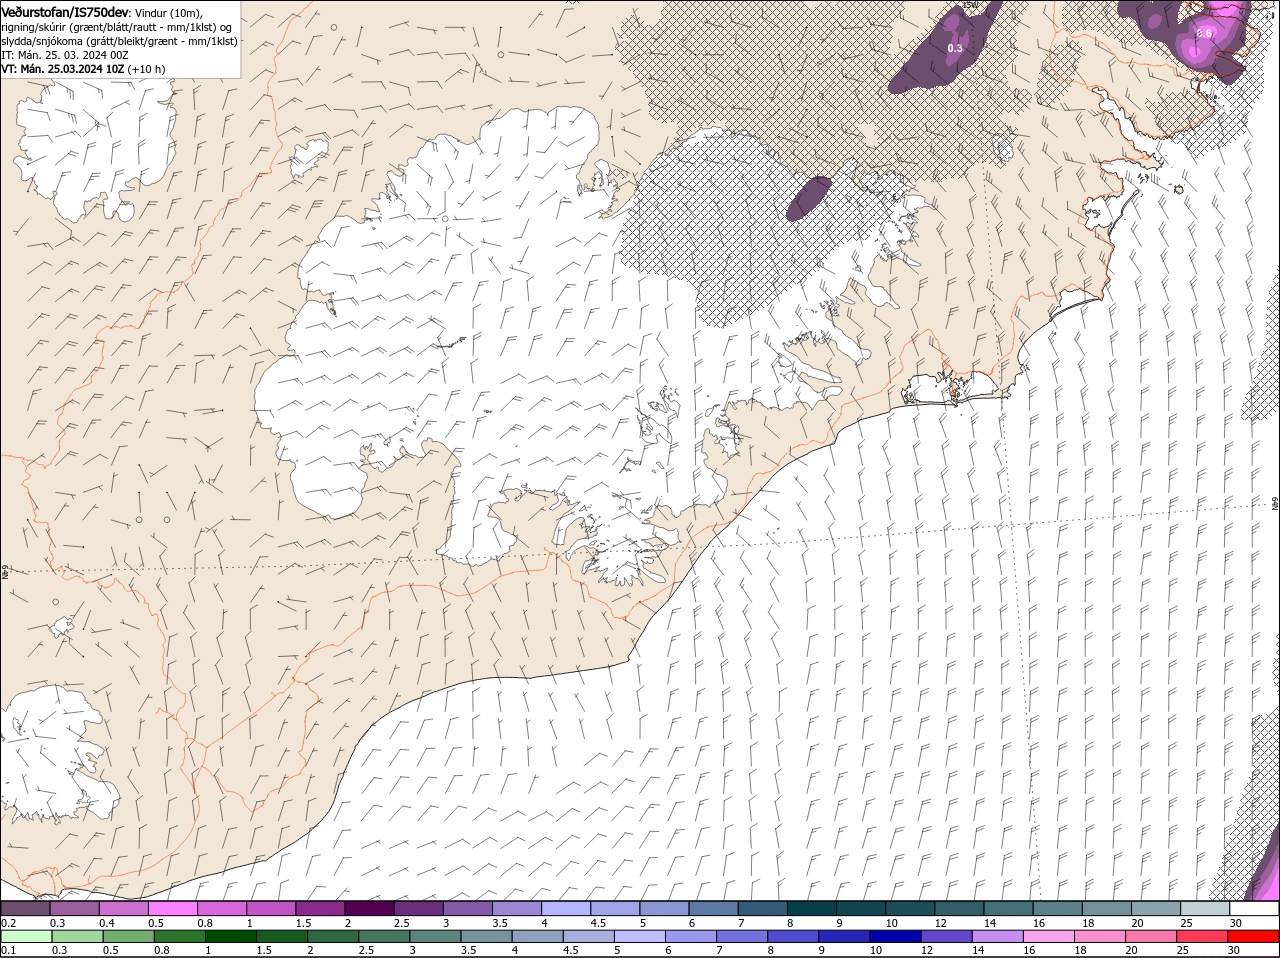Viewport: 1280px width, 958px height.
Task: Click upper legend swatch labeled 5
Action: [x=663, y=908]
